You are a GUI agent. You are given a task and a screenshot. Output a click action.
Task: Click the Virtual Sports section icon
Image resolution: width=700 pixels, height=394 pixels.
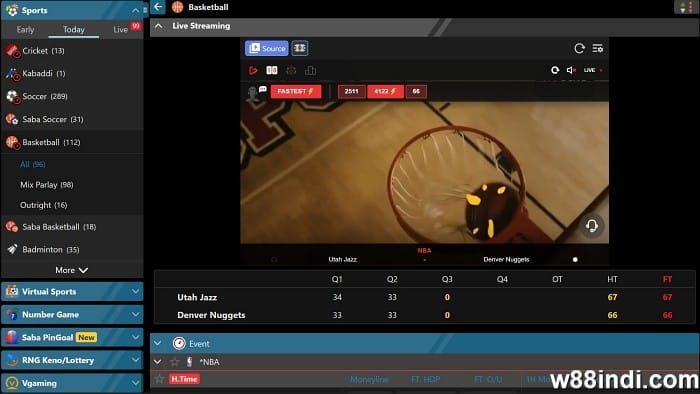tap(12, 291)
